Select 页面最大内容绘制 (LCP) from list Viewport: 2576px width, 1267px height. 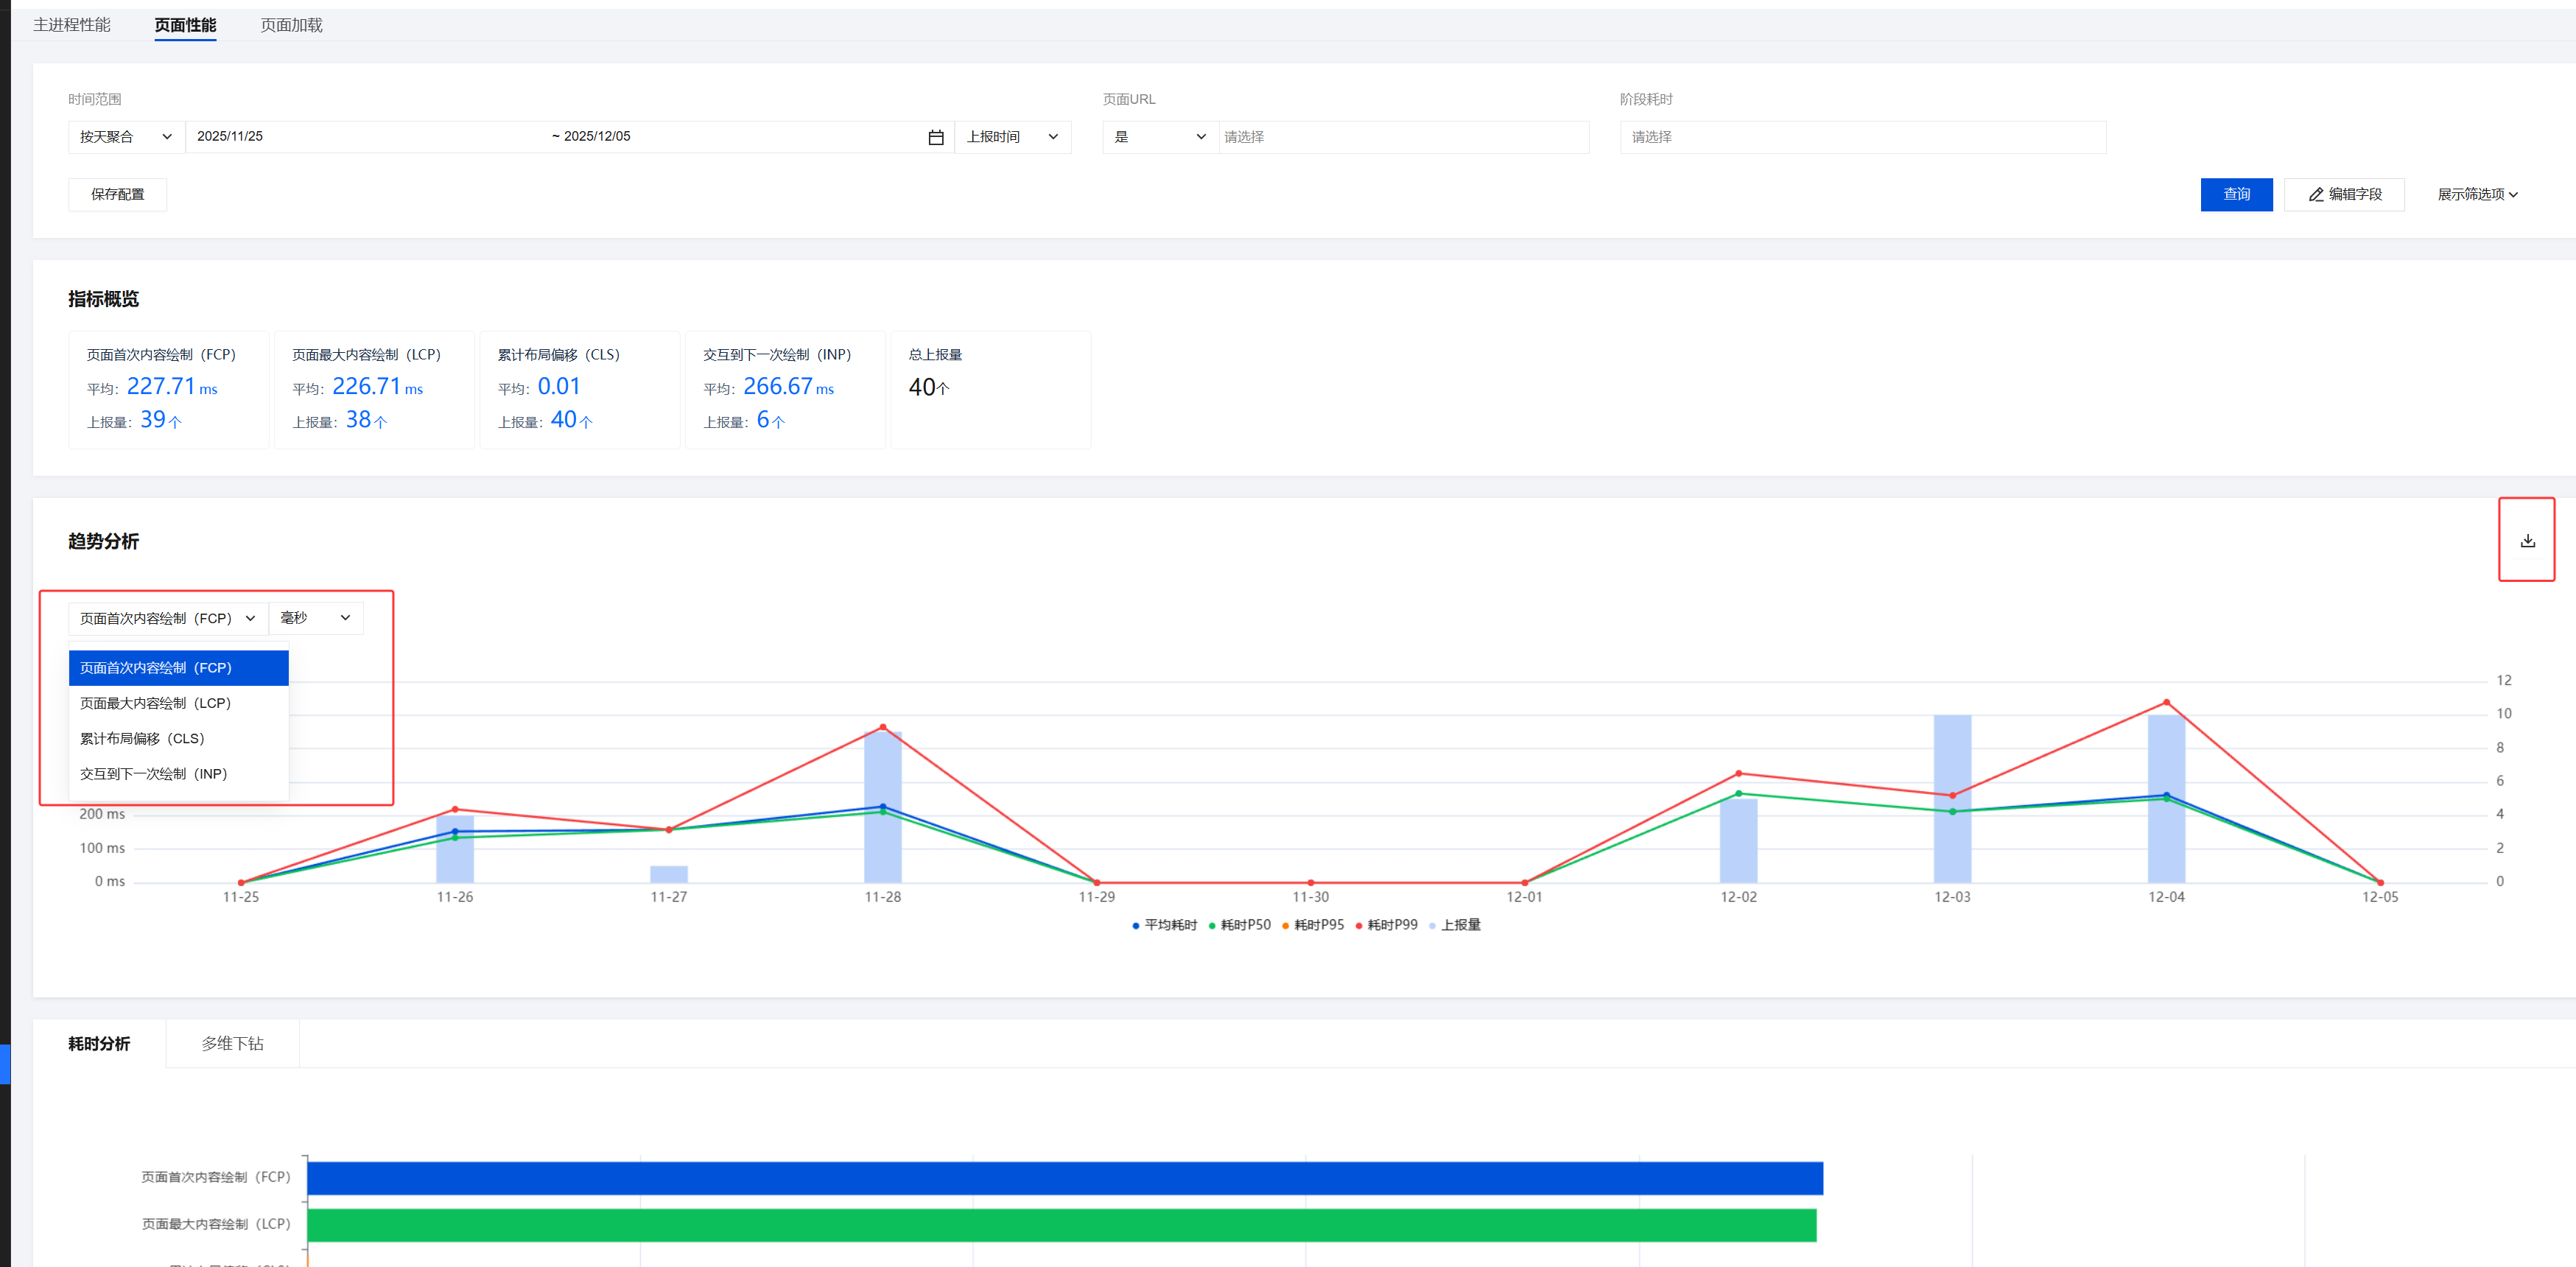(x=156, y=703)
